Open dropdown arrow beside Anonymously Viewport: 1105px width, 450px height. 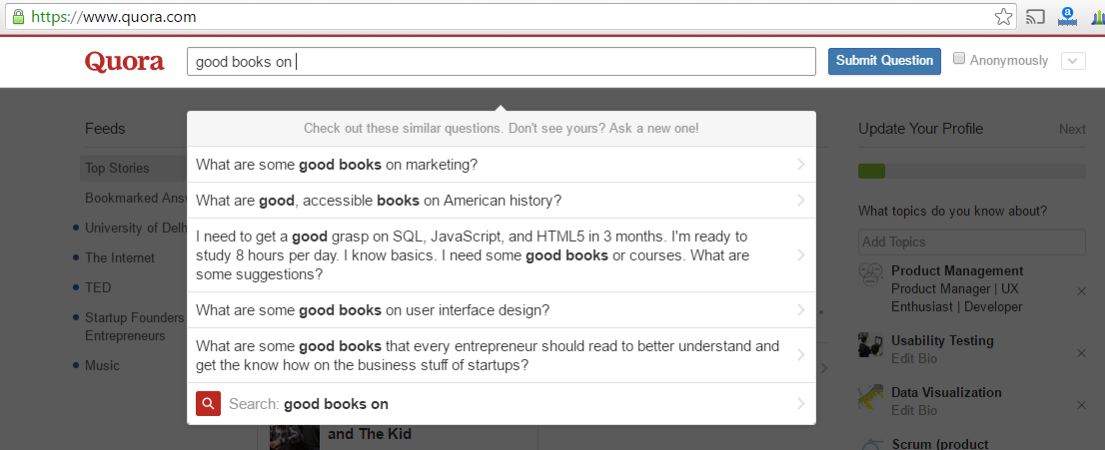click(x=1073, y=61)
